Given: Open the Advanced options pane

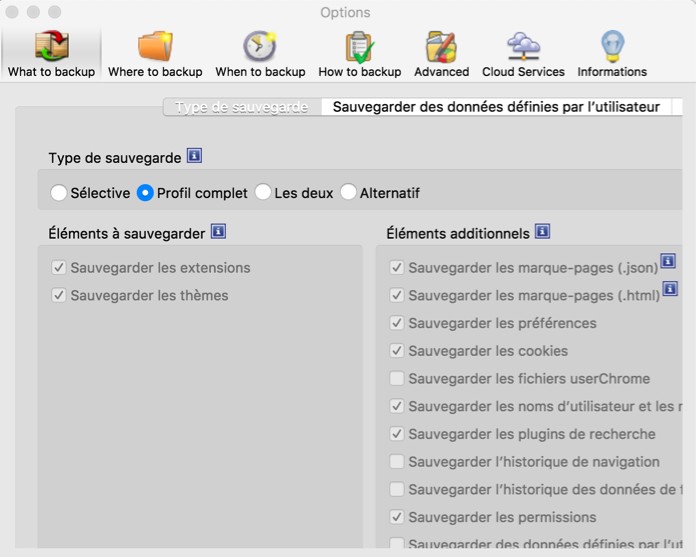Looking at the screenshot, I should 441,54.
